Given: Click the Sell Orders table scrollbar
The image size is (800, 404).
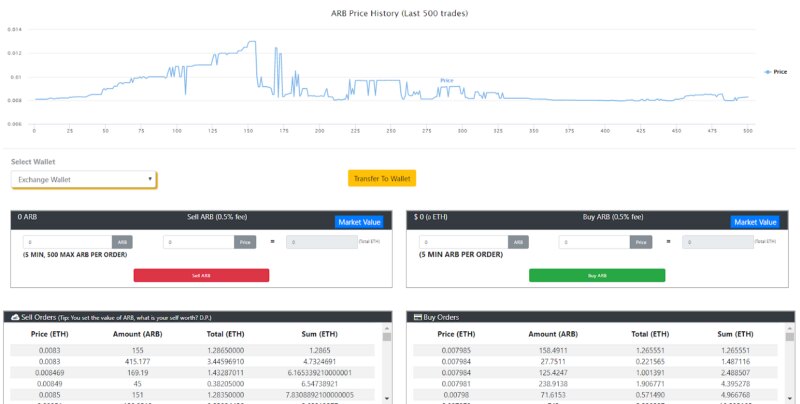Looking at the screenshot, I should 388,370.
